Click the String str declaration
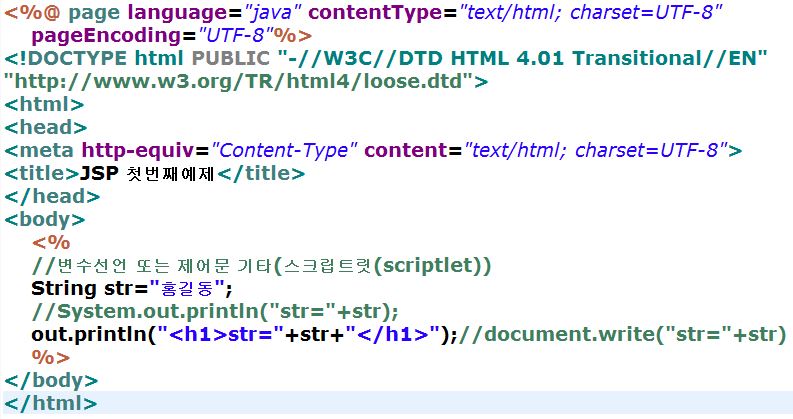Screen dimensions: 793x419 coord(131,289)
